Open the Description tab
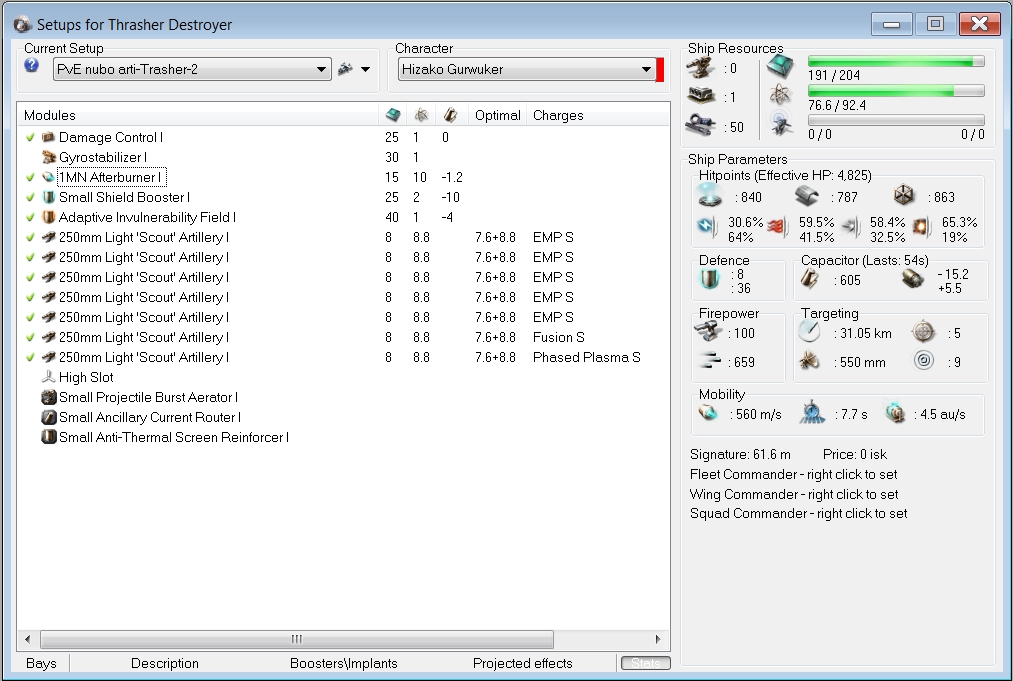The width and height of the screenshot is (1013, 681). click(x=165, y=663)
